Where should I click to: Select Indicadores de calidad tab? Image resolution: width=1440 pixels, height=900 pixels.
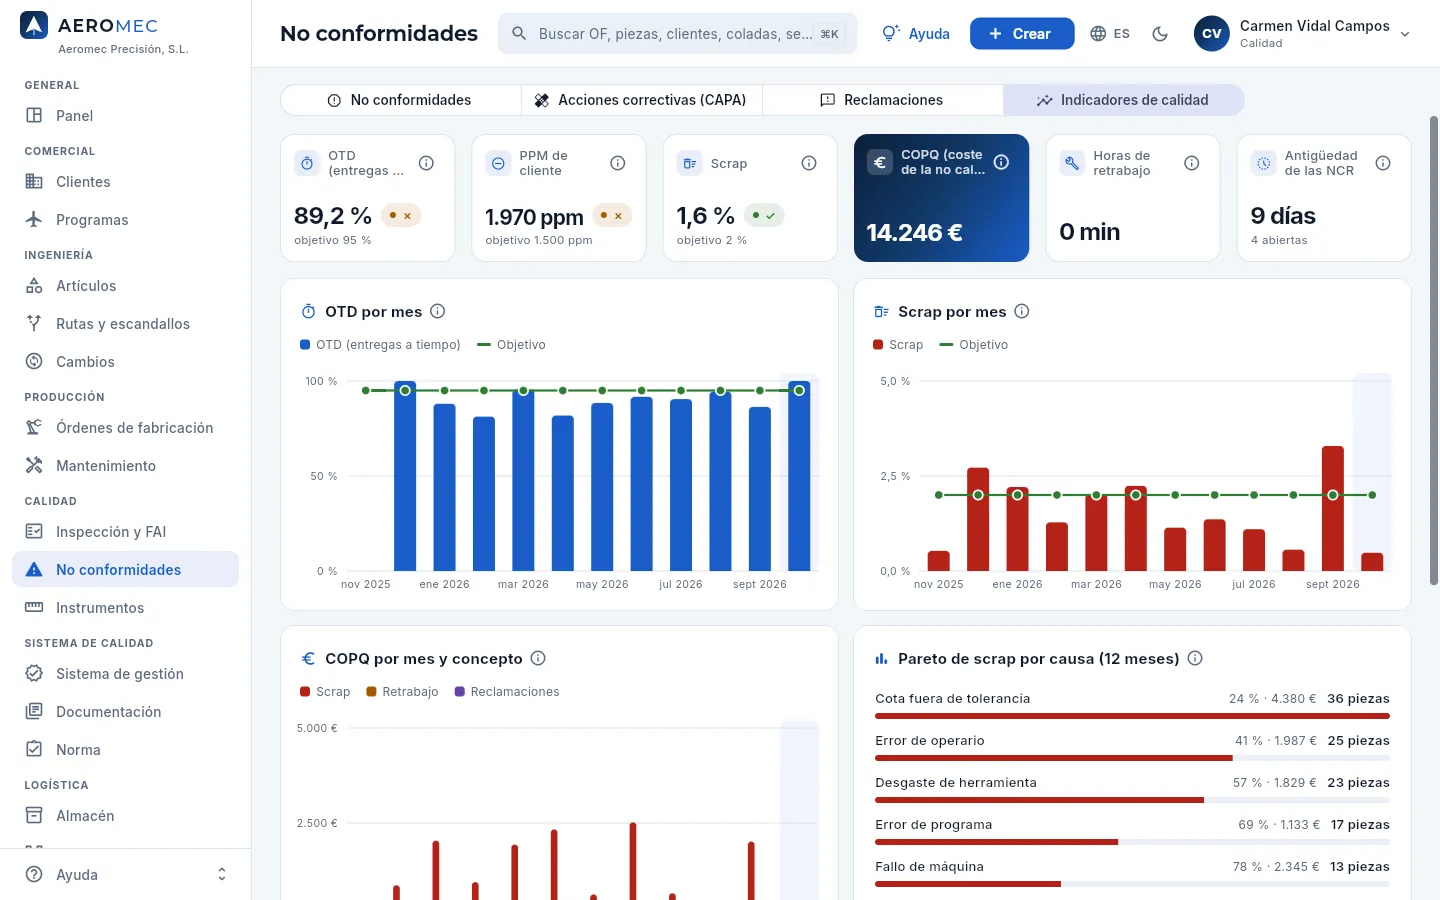pyautogui.click(x=1123, y=100)
